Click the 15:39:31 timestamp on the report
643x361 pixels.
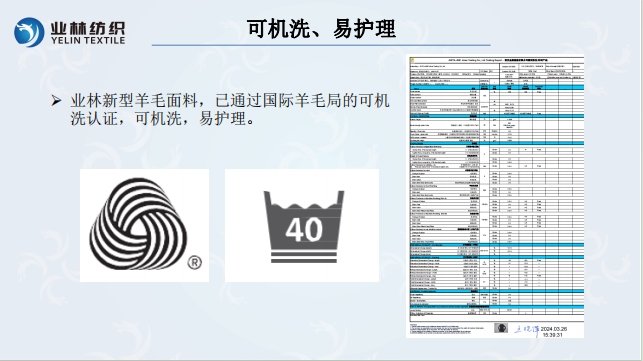click(x=553, y=335)
